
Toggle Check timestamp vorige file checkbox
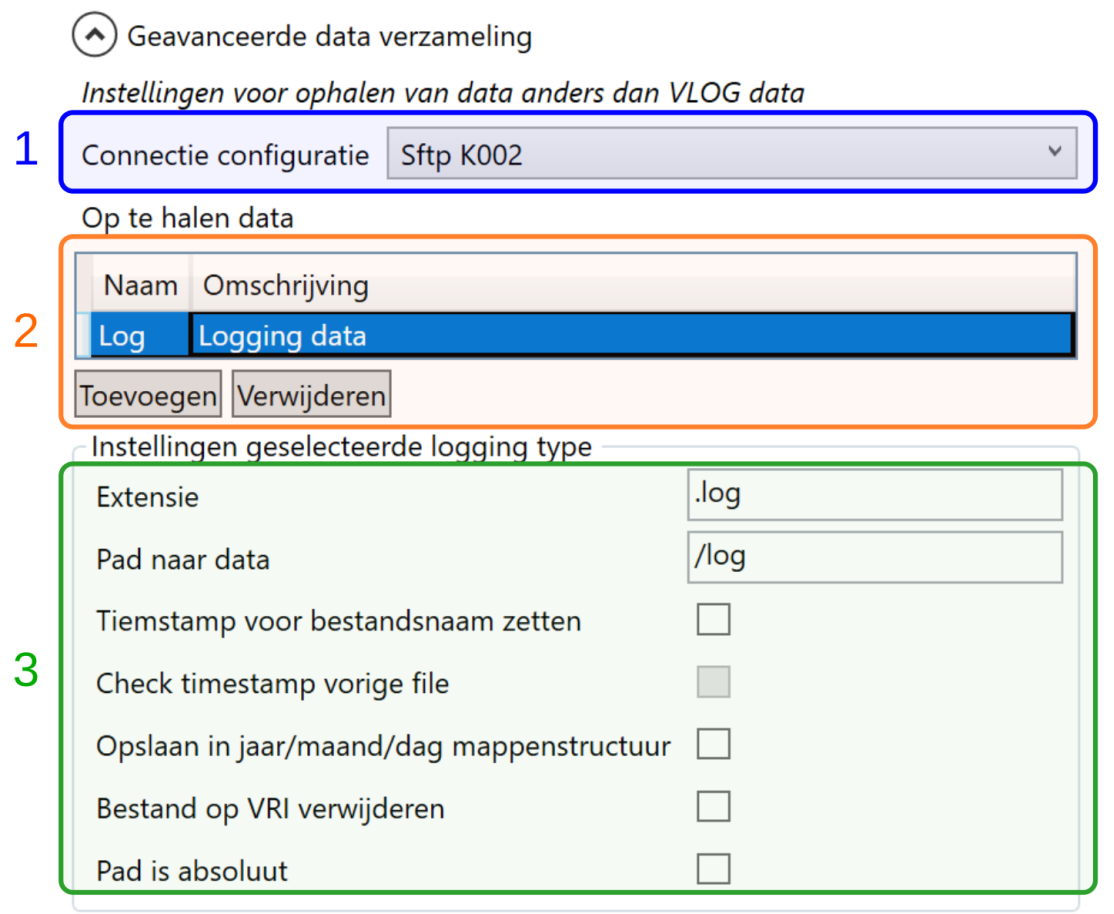click(x=713, y=682)
